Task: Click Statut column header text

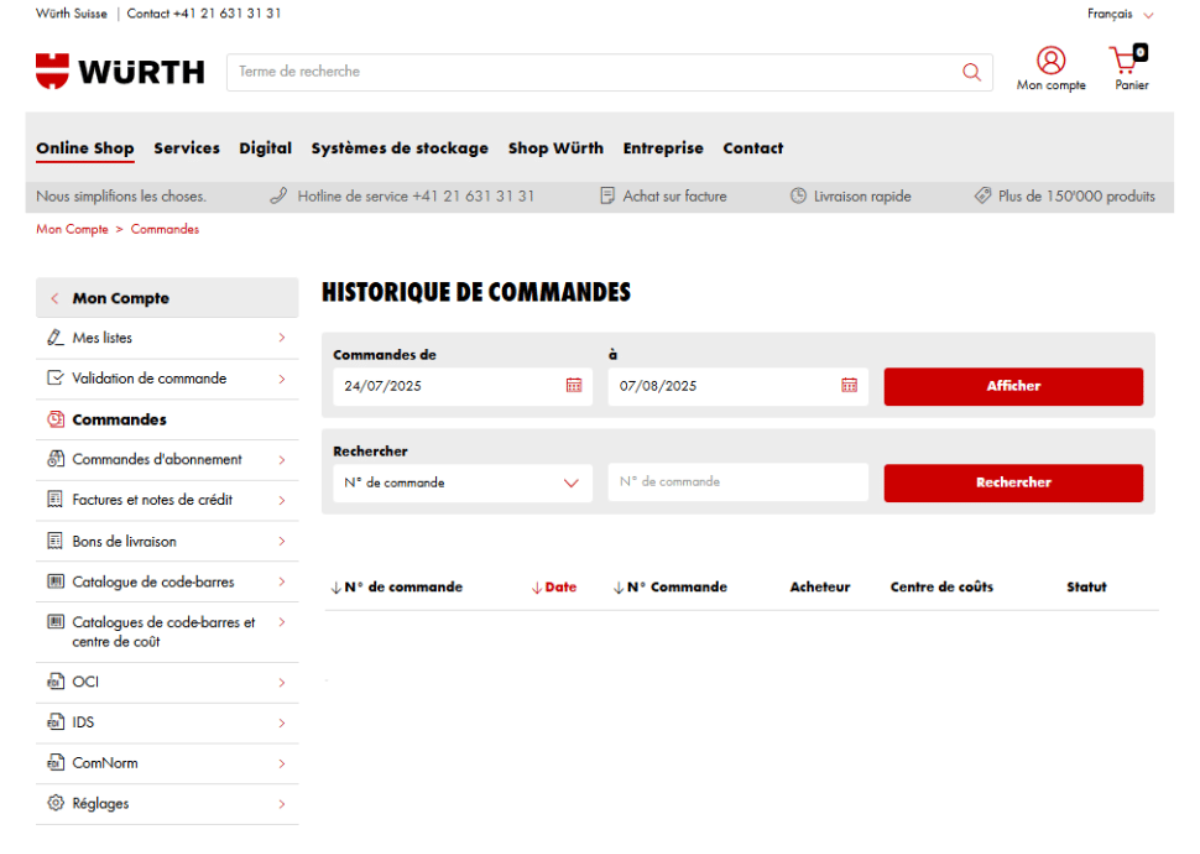Action: [1086, 587]
